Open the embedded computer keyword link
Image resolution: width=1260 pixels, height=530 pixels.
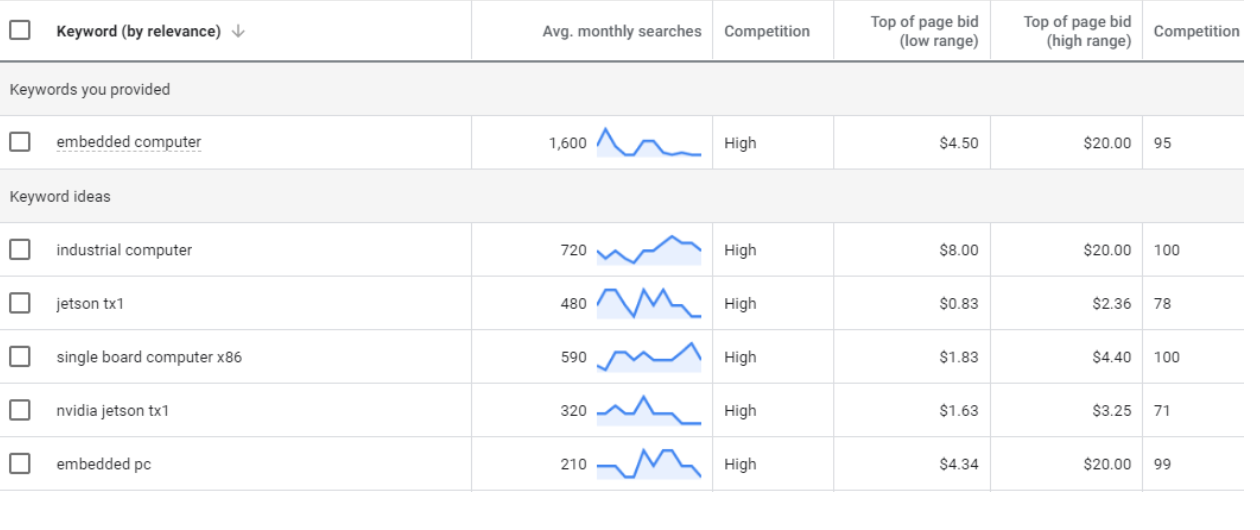point(129,142)
